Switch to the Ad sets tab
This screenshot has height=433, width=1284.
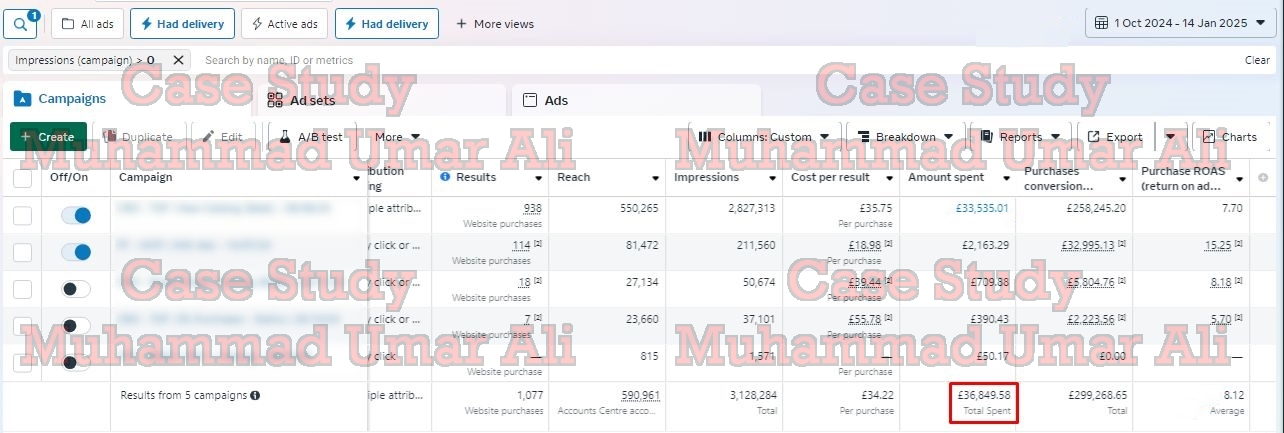tap(312, 100)
